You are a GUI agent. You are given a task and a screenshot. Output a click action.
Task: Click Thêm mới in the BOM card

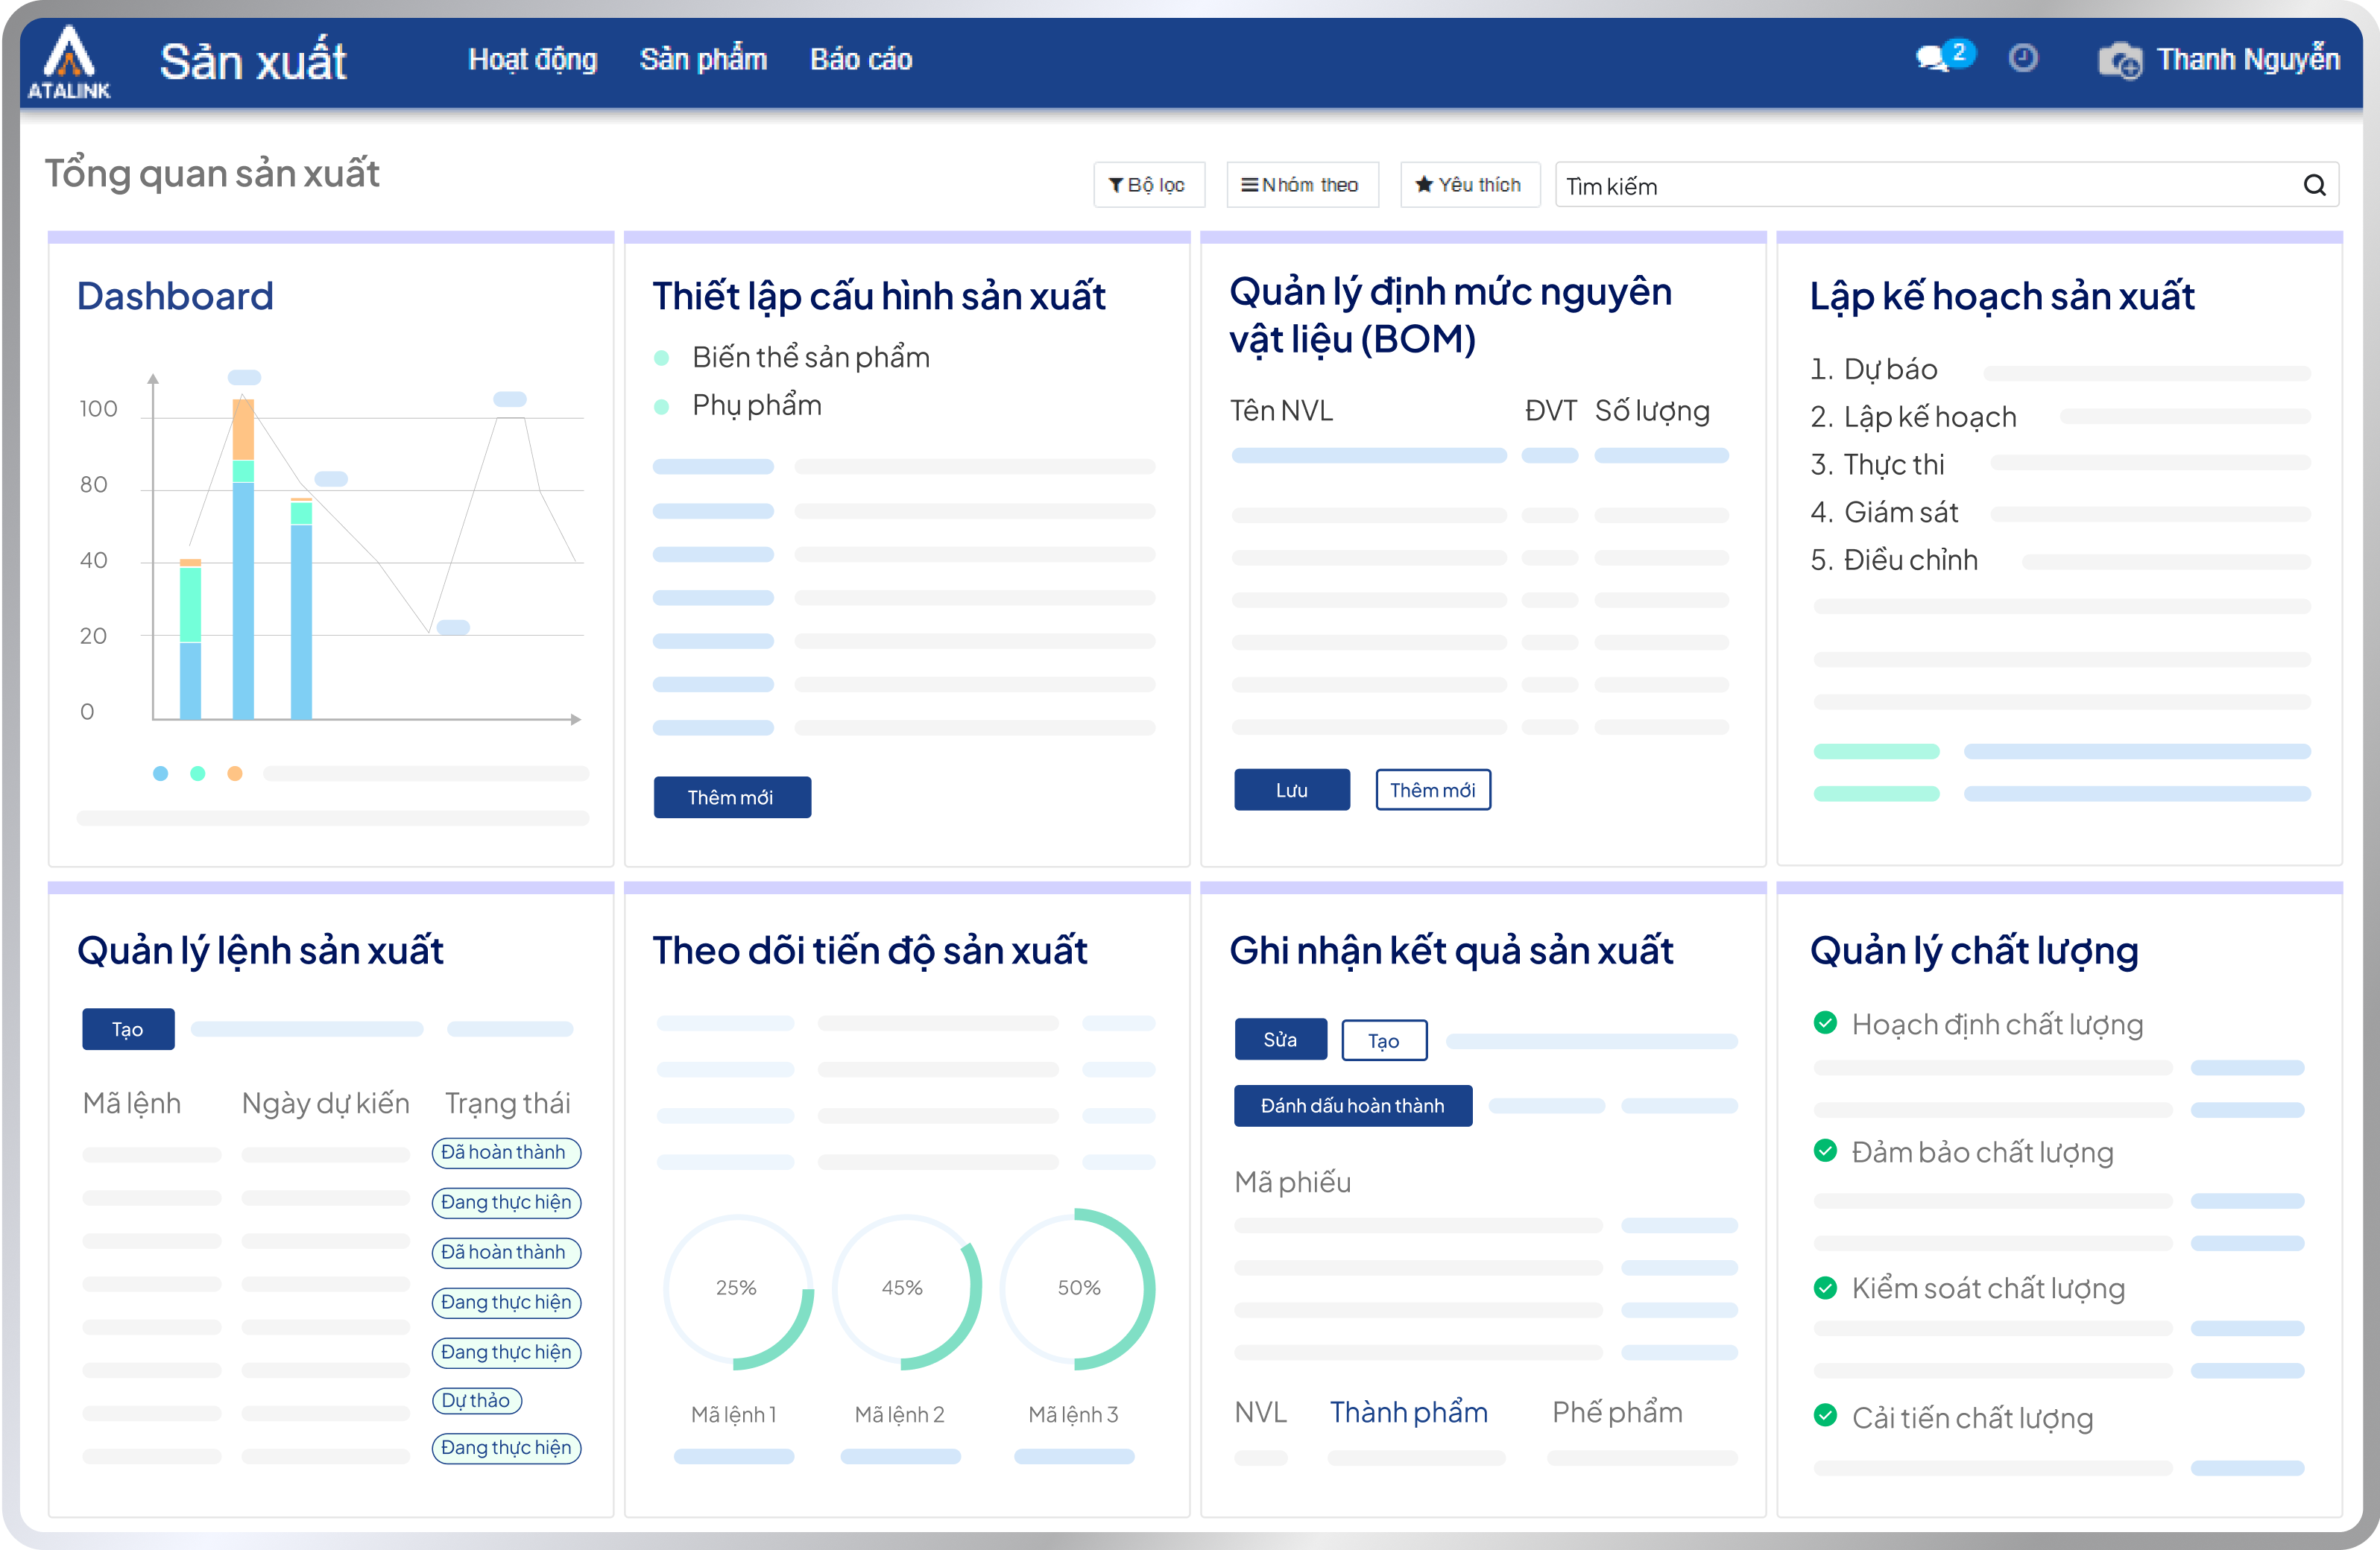tap(1433, 790)
